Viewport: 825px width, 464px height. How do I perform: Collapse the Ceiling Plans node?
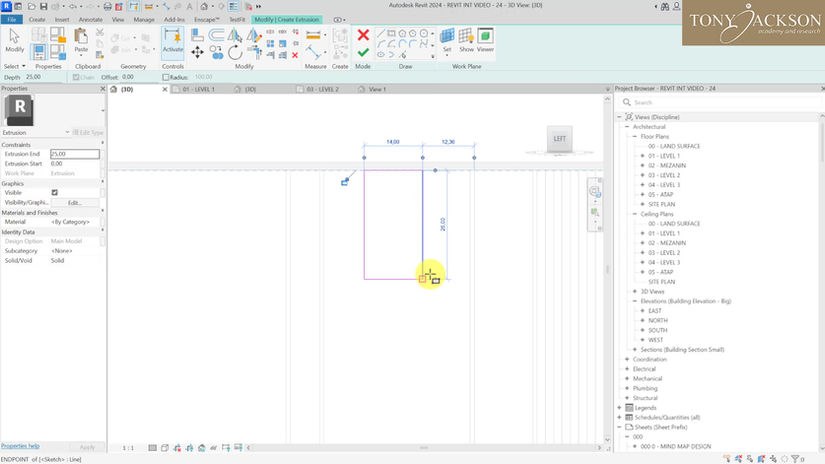pyautogui.click(x=635, y=214)
